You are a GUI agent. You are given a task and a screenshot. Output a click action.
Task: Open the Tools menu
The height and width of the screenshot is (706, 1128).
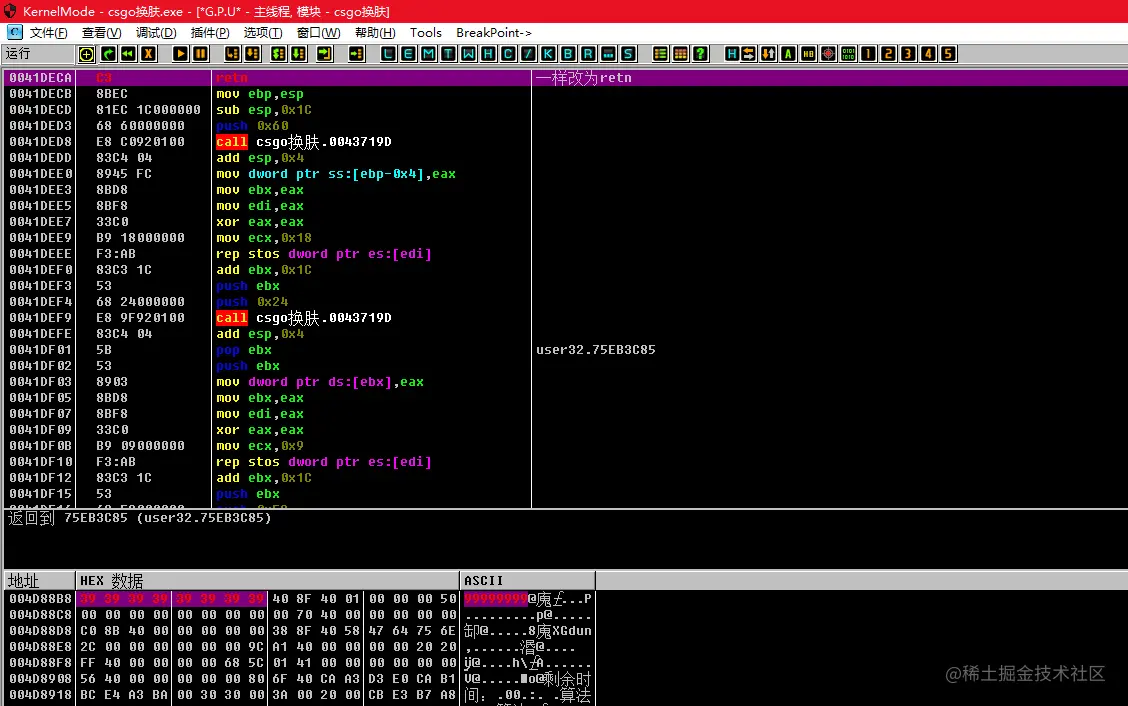point(426,33)
